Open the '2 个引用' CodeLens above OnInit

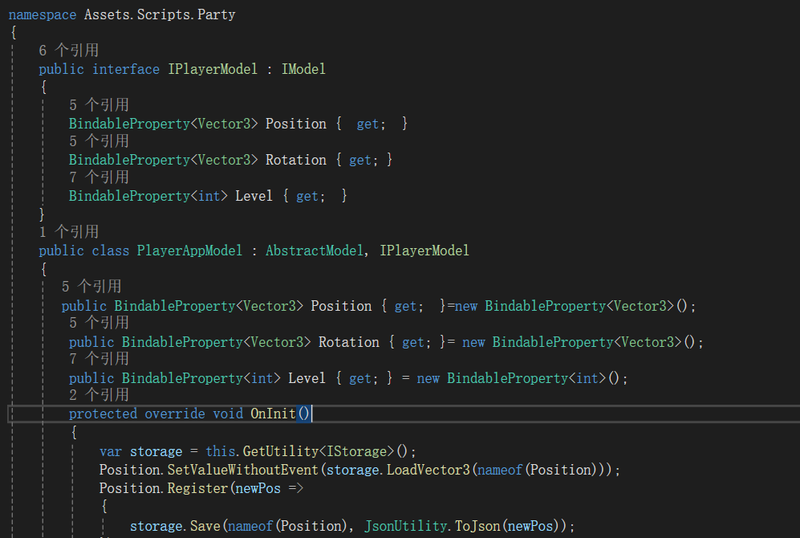tap(99, 395)
